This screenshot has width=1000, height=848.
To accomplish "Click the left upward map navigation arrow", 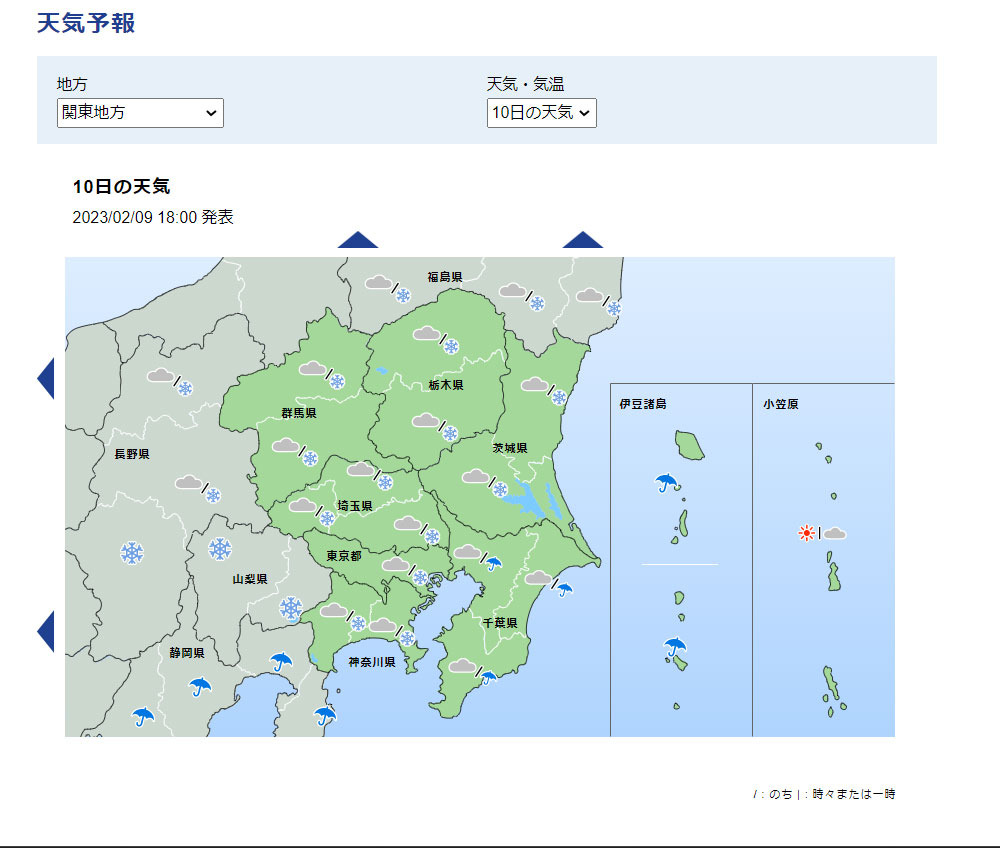I will [358, 240].
